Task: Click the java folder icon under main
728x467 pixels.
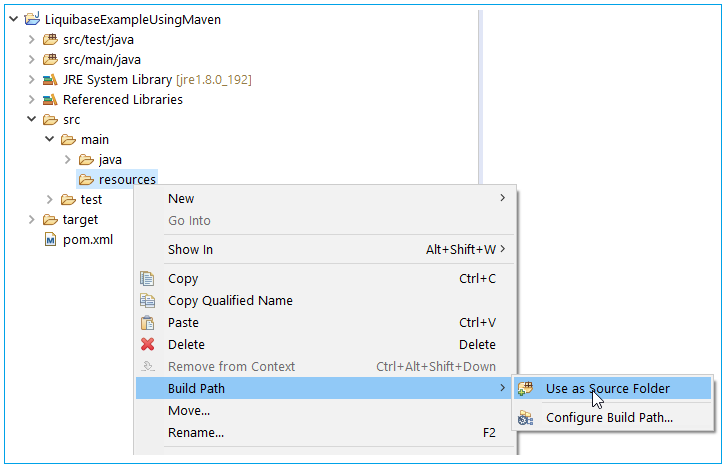Action: click(x=86, y=160)
